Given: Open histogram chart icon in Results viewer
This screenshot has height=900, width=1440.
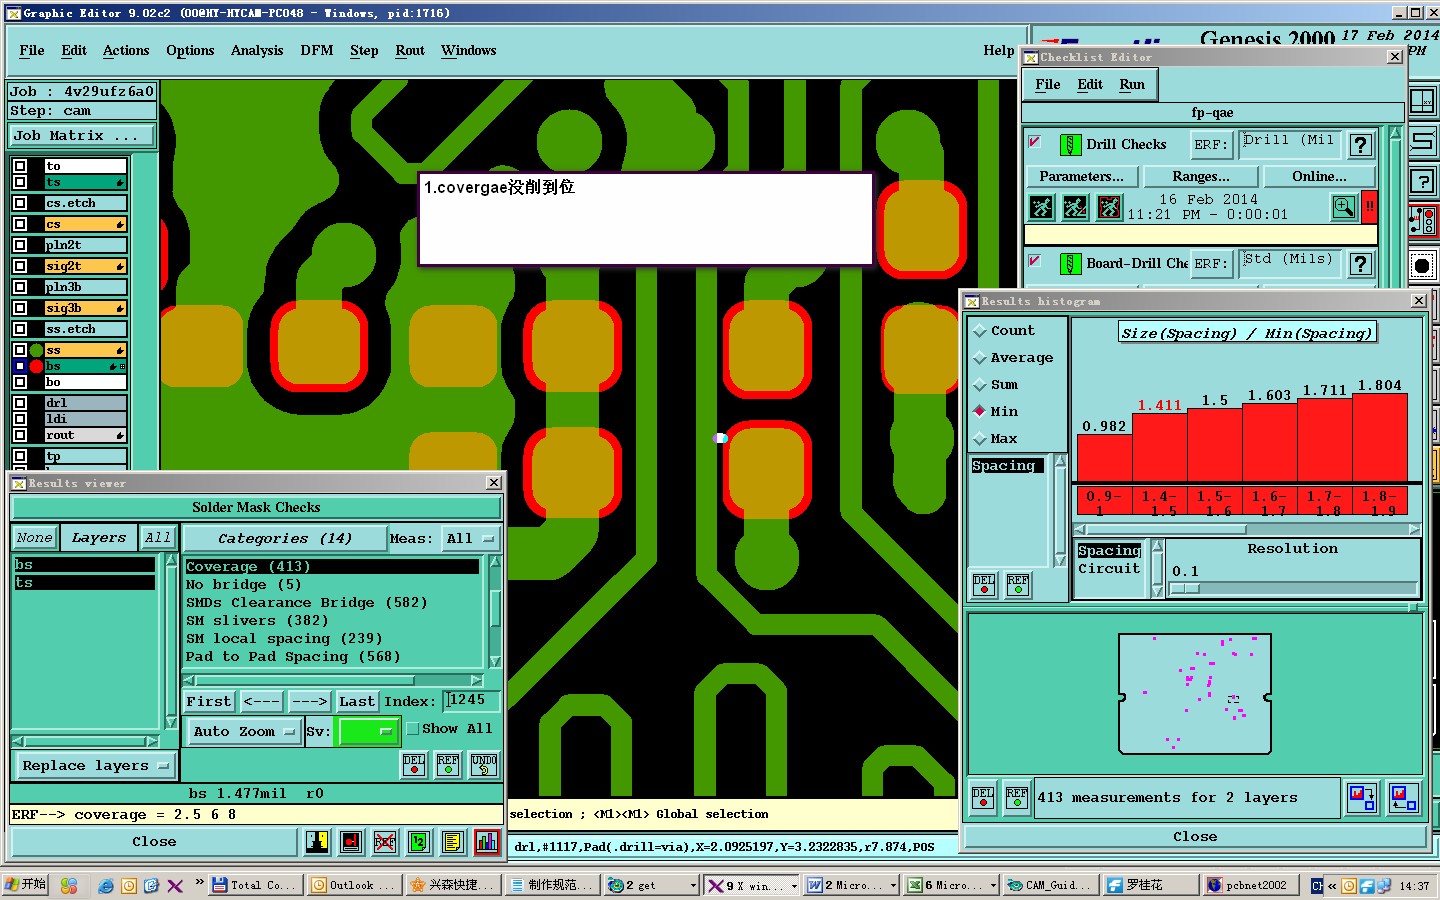Looking at the screenshot, I should 487,842.
